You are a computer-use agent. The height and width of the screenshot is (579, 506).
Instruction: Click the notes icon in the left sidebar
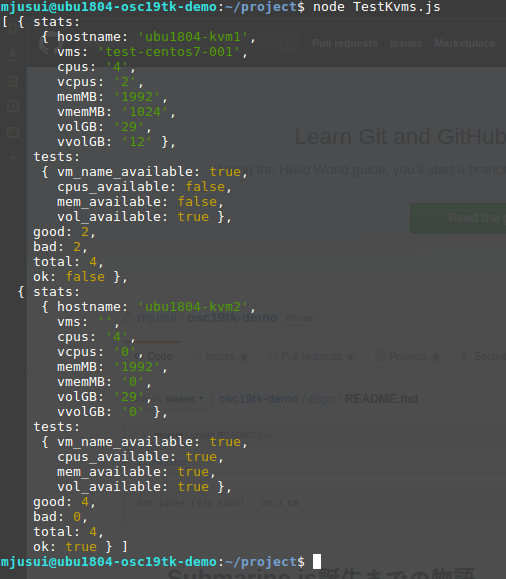point(13,81)
